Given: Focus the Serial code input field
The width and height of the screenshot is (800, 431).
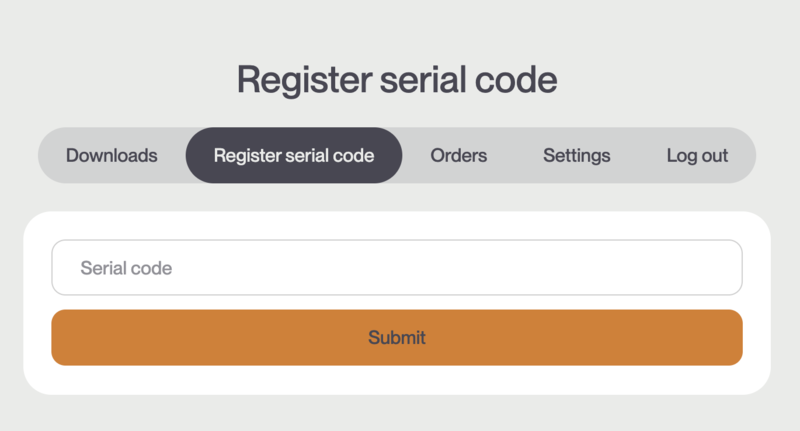Looking at the screenshot, I should [x=397, y=268].
